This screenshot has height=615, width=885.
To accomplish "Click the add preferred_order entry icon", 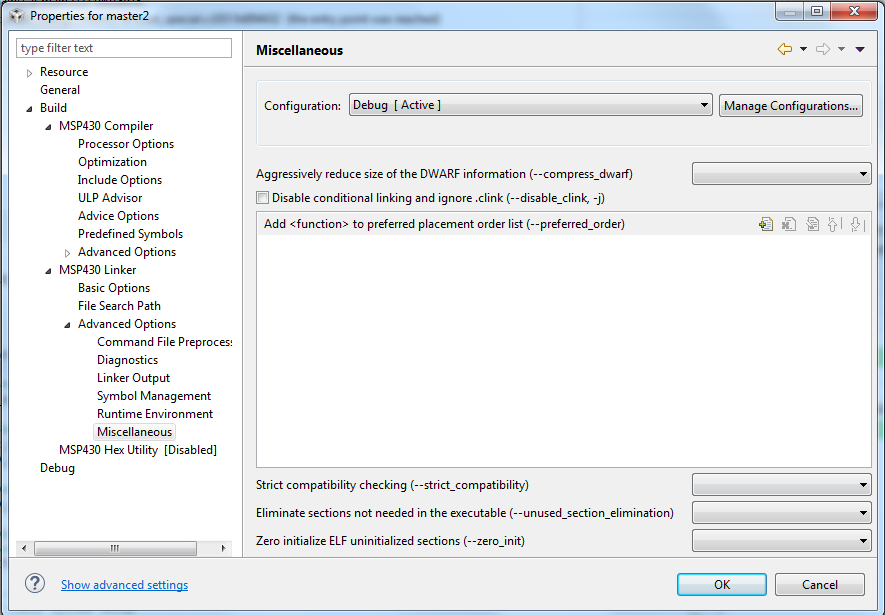I will [766, 224].
